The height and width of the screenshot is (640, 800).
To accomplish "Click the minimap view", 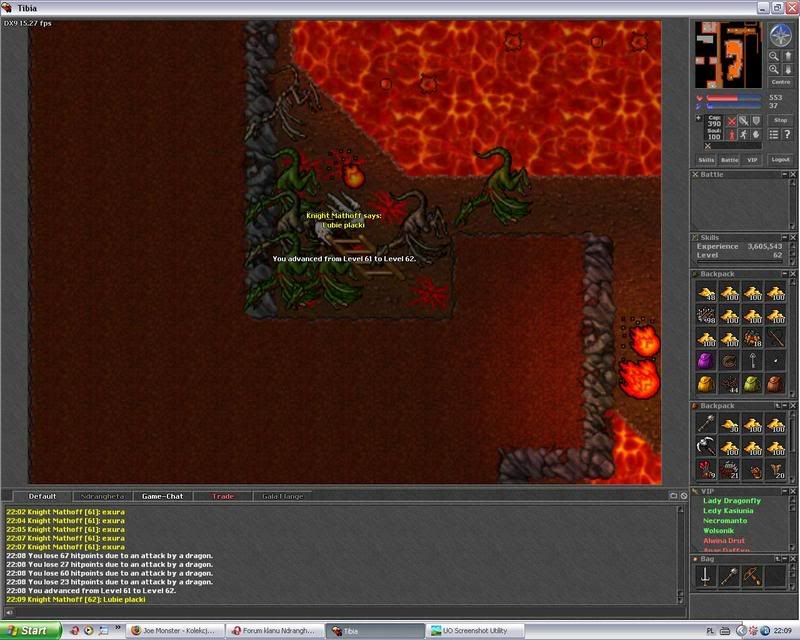I will [729, 55].
